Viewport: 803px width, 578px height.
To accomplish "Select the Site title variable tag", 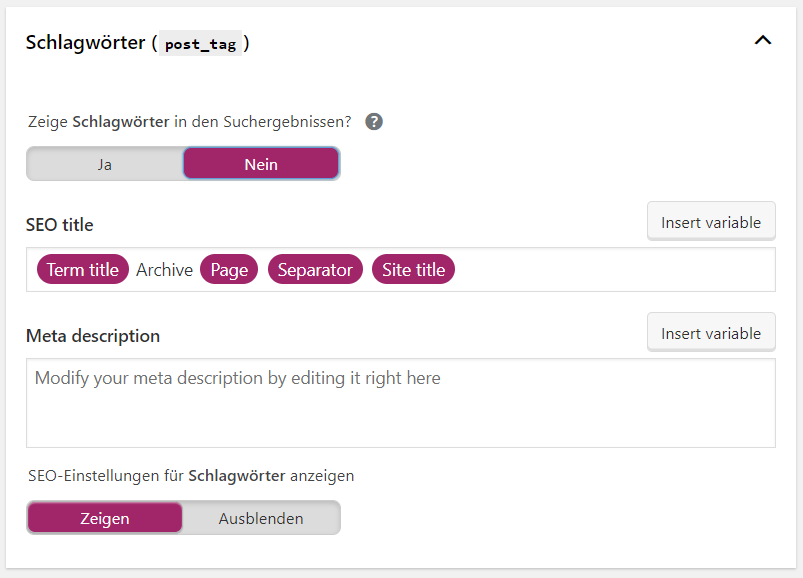I will (x=413, y=269).
